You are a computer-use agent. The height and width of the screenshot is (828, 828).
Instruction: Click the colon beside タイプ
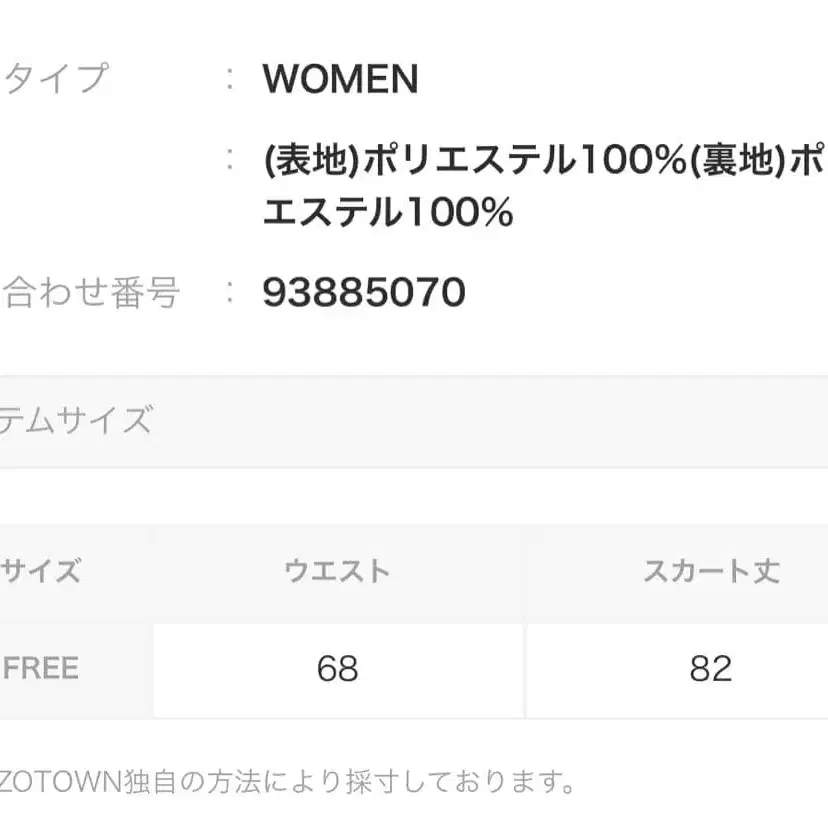tap(231, 79)
